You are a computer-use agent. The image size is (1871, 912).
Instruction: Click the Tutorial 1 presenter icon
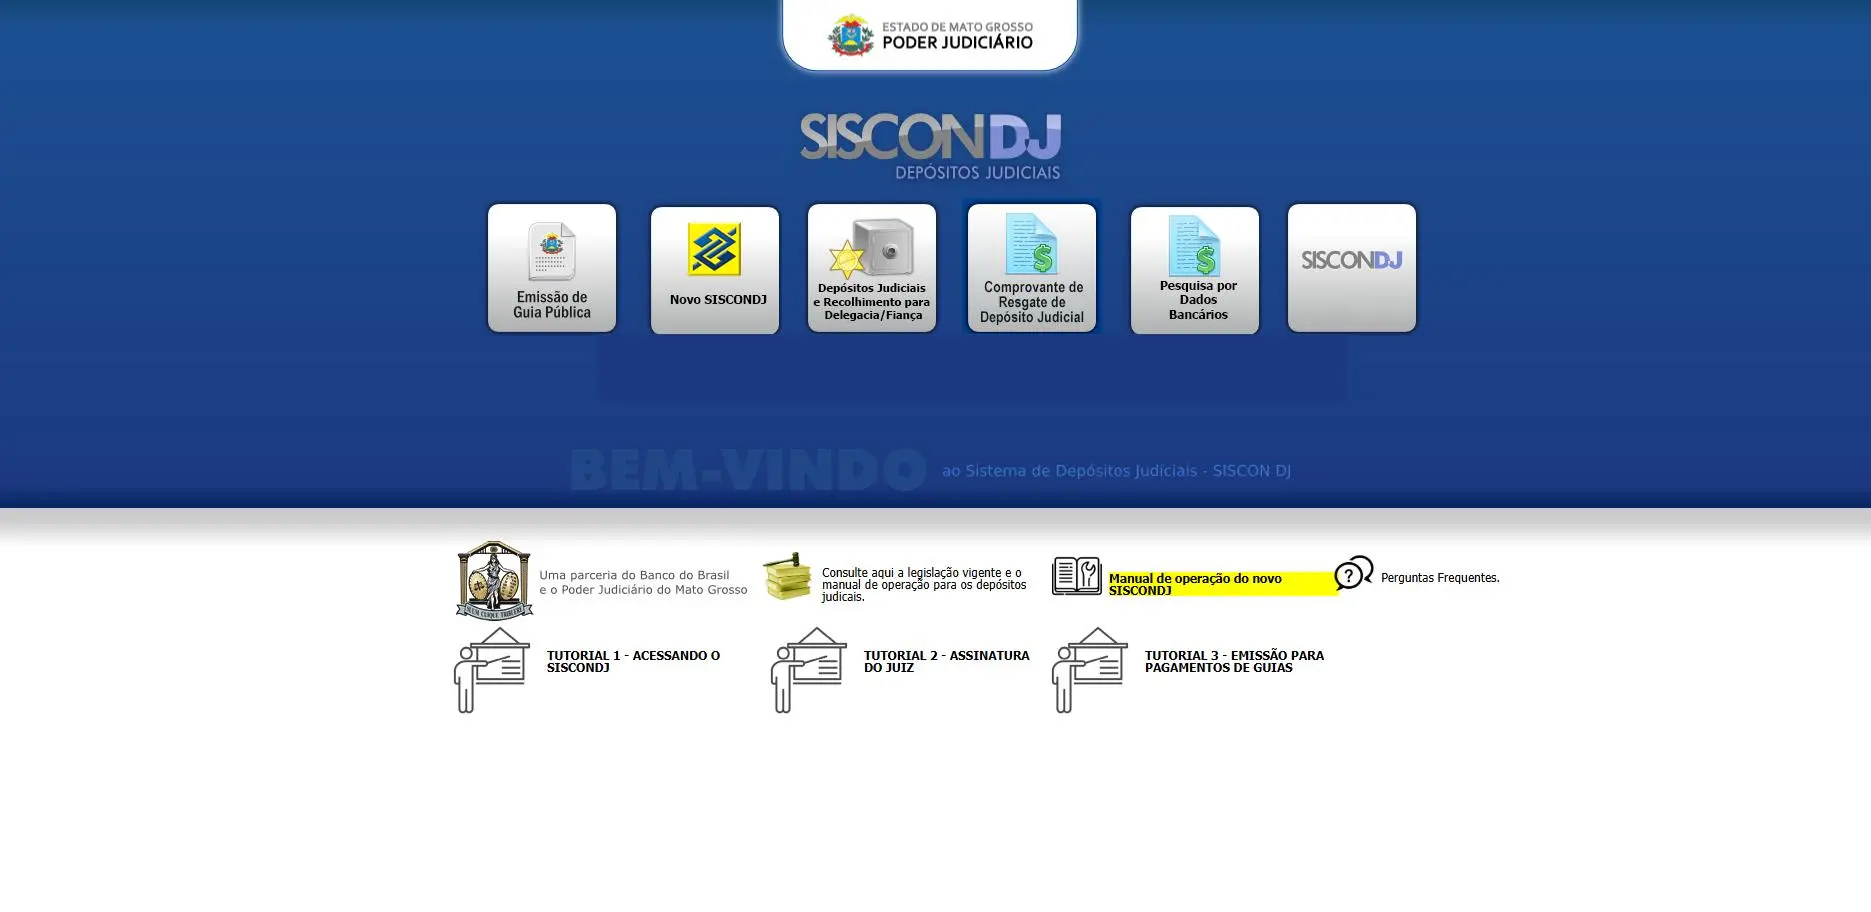[492, 670]
